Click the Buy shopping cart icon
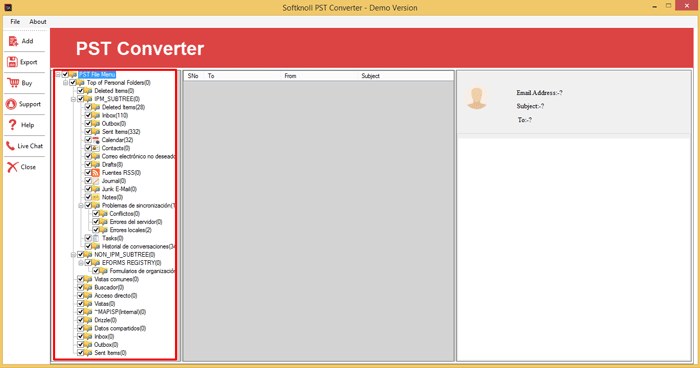This screenshot has width=700, height=368. point(13,83)
